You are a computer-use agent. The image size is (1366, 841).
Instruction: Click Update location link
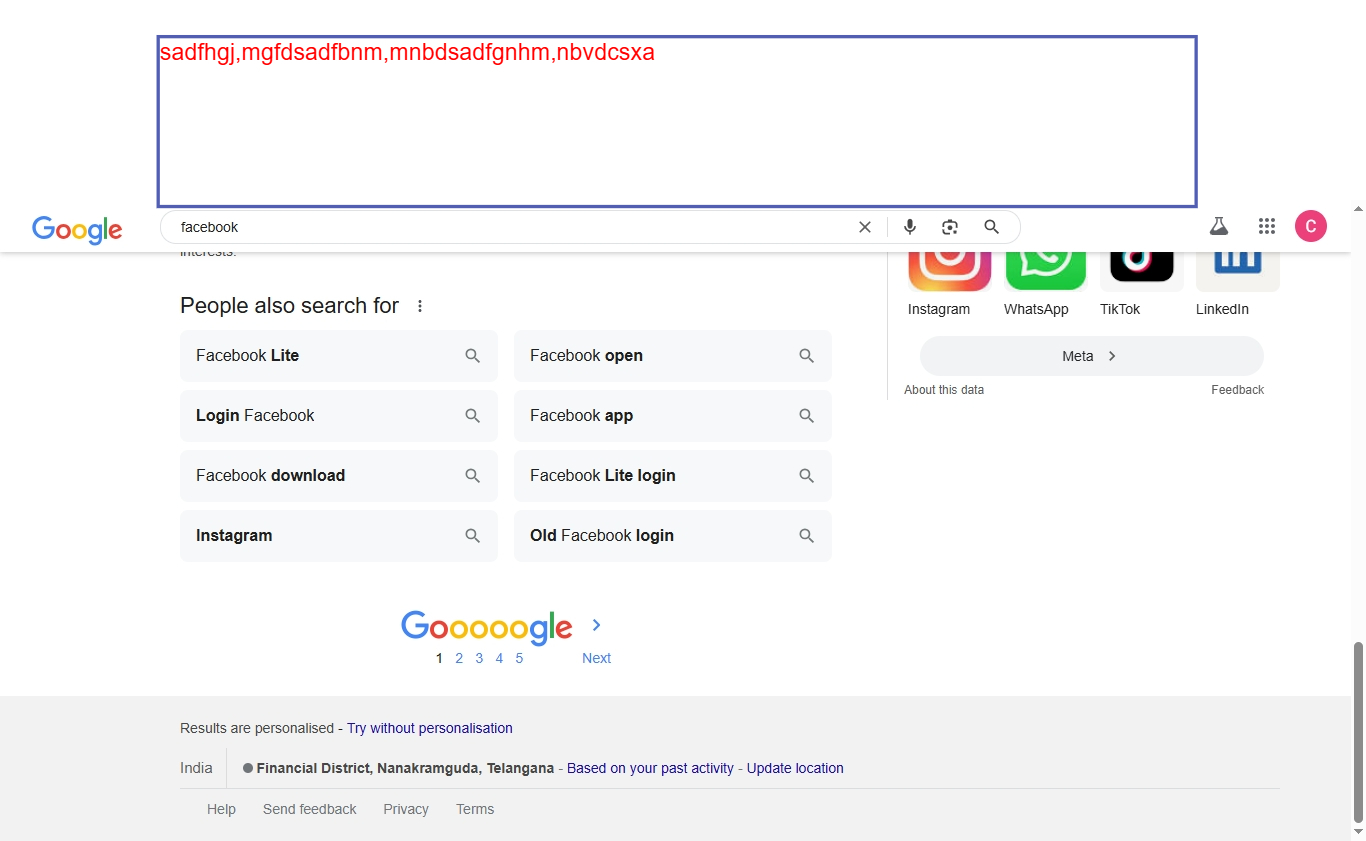[795, 768]
